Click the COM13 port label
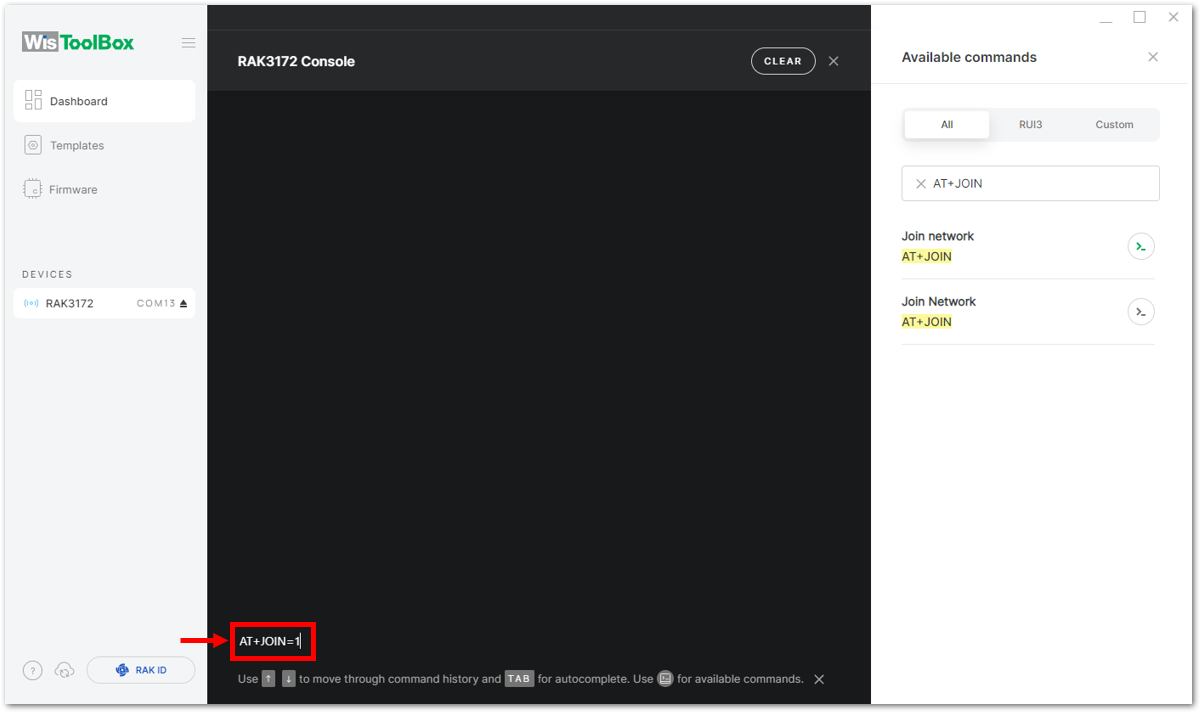The width and height of the screenshot is (1201, 713). (x=156, y=303)
